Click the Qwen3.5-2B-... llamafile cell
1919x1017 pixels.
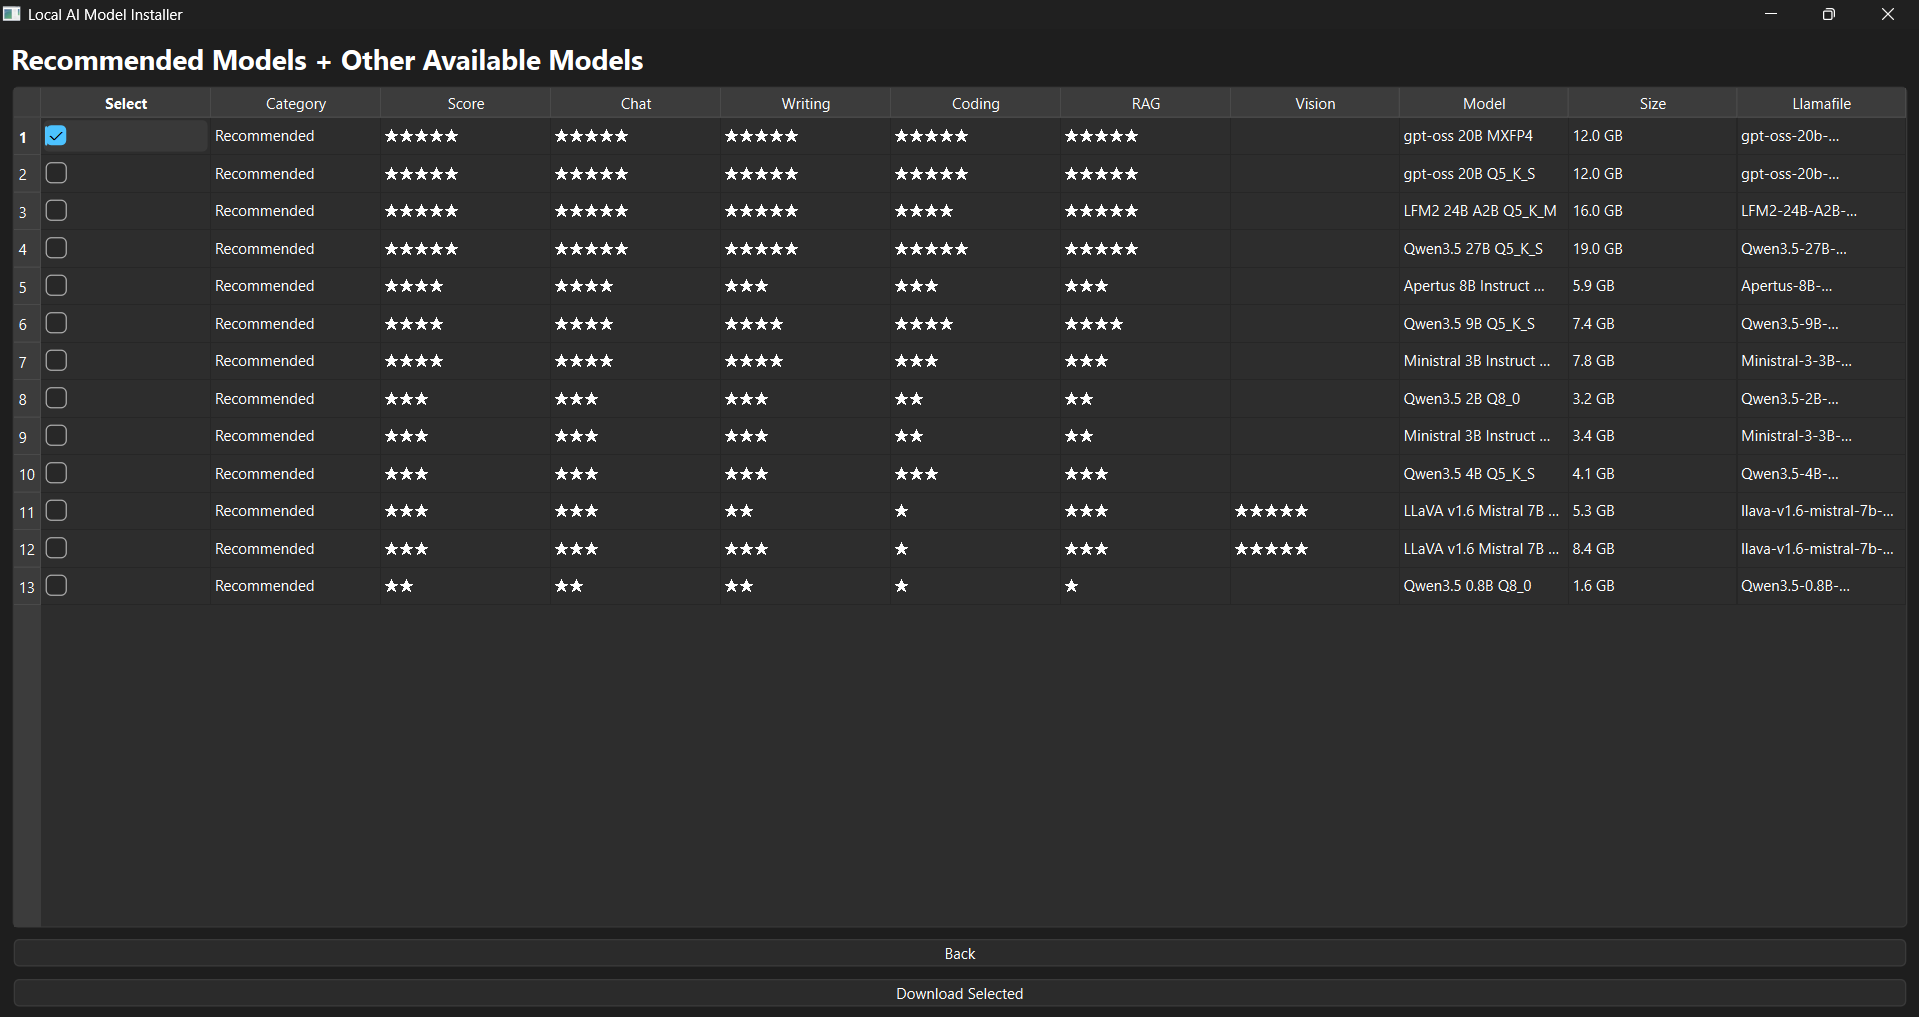pos(1822,399)
